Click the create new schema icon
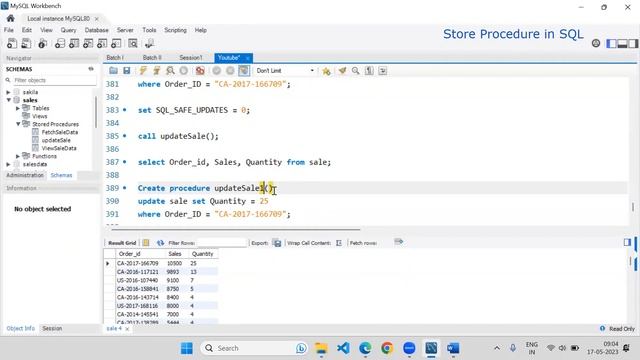This screenshot has height=360, width=640. (x=60, y=43)
